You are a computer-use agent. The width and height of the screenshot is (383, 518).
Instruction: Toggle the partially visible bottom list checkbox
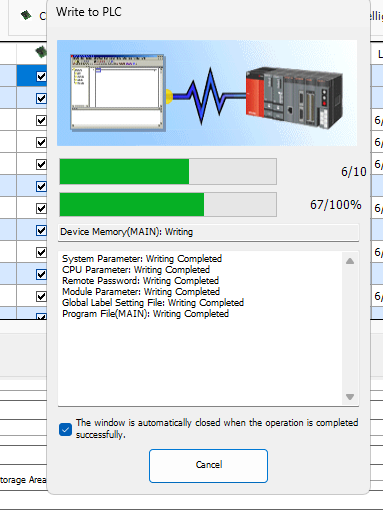pos(41,316)
